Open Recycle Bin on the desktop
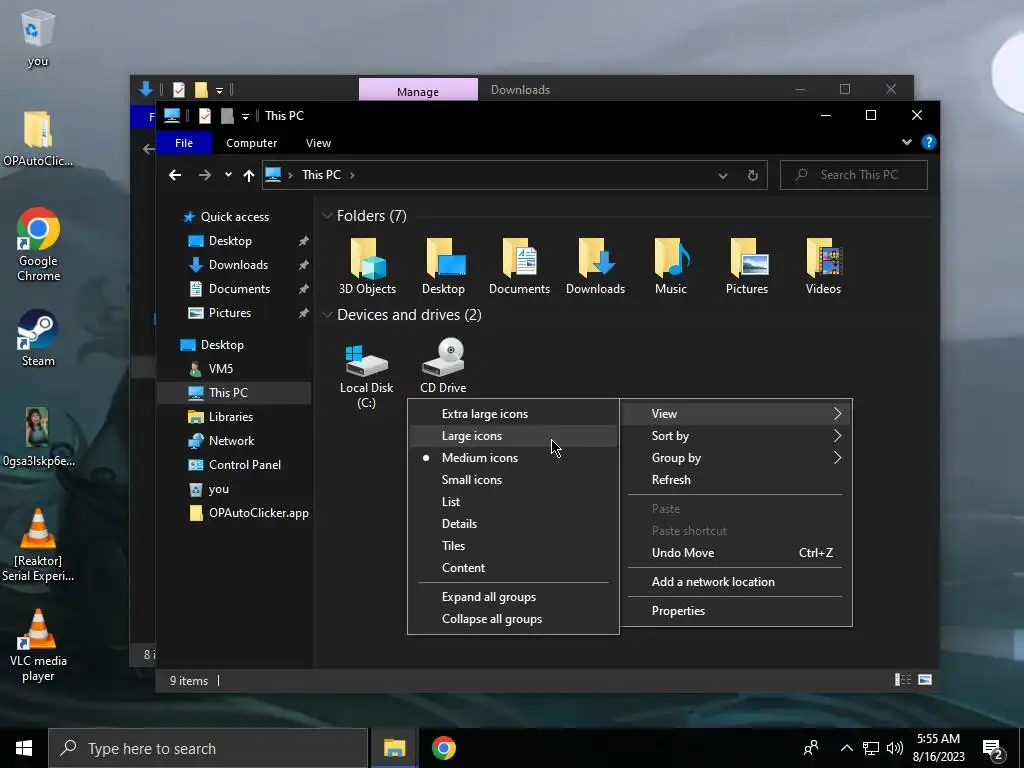 click(37, 38)
